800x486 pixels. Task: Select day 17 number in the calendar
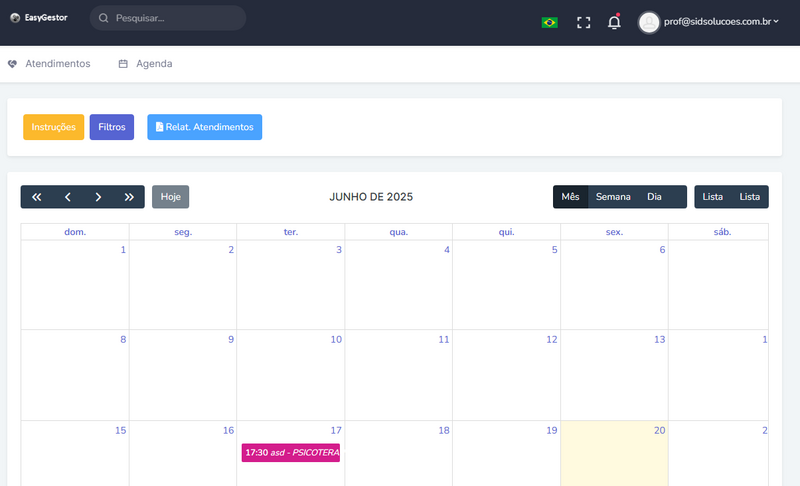pos(336,430)
